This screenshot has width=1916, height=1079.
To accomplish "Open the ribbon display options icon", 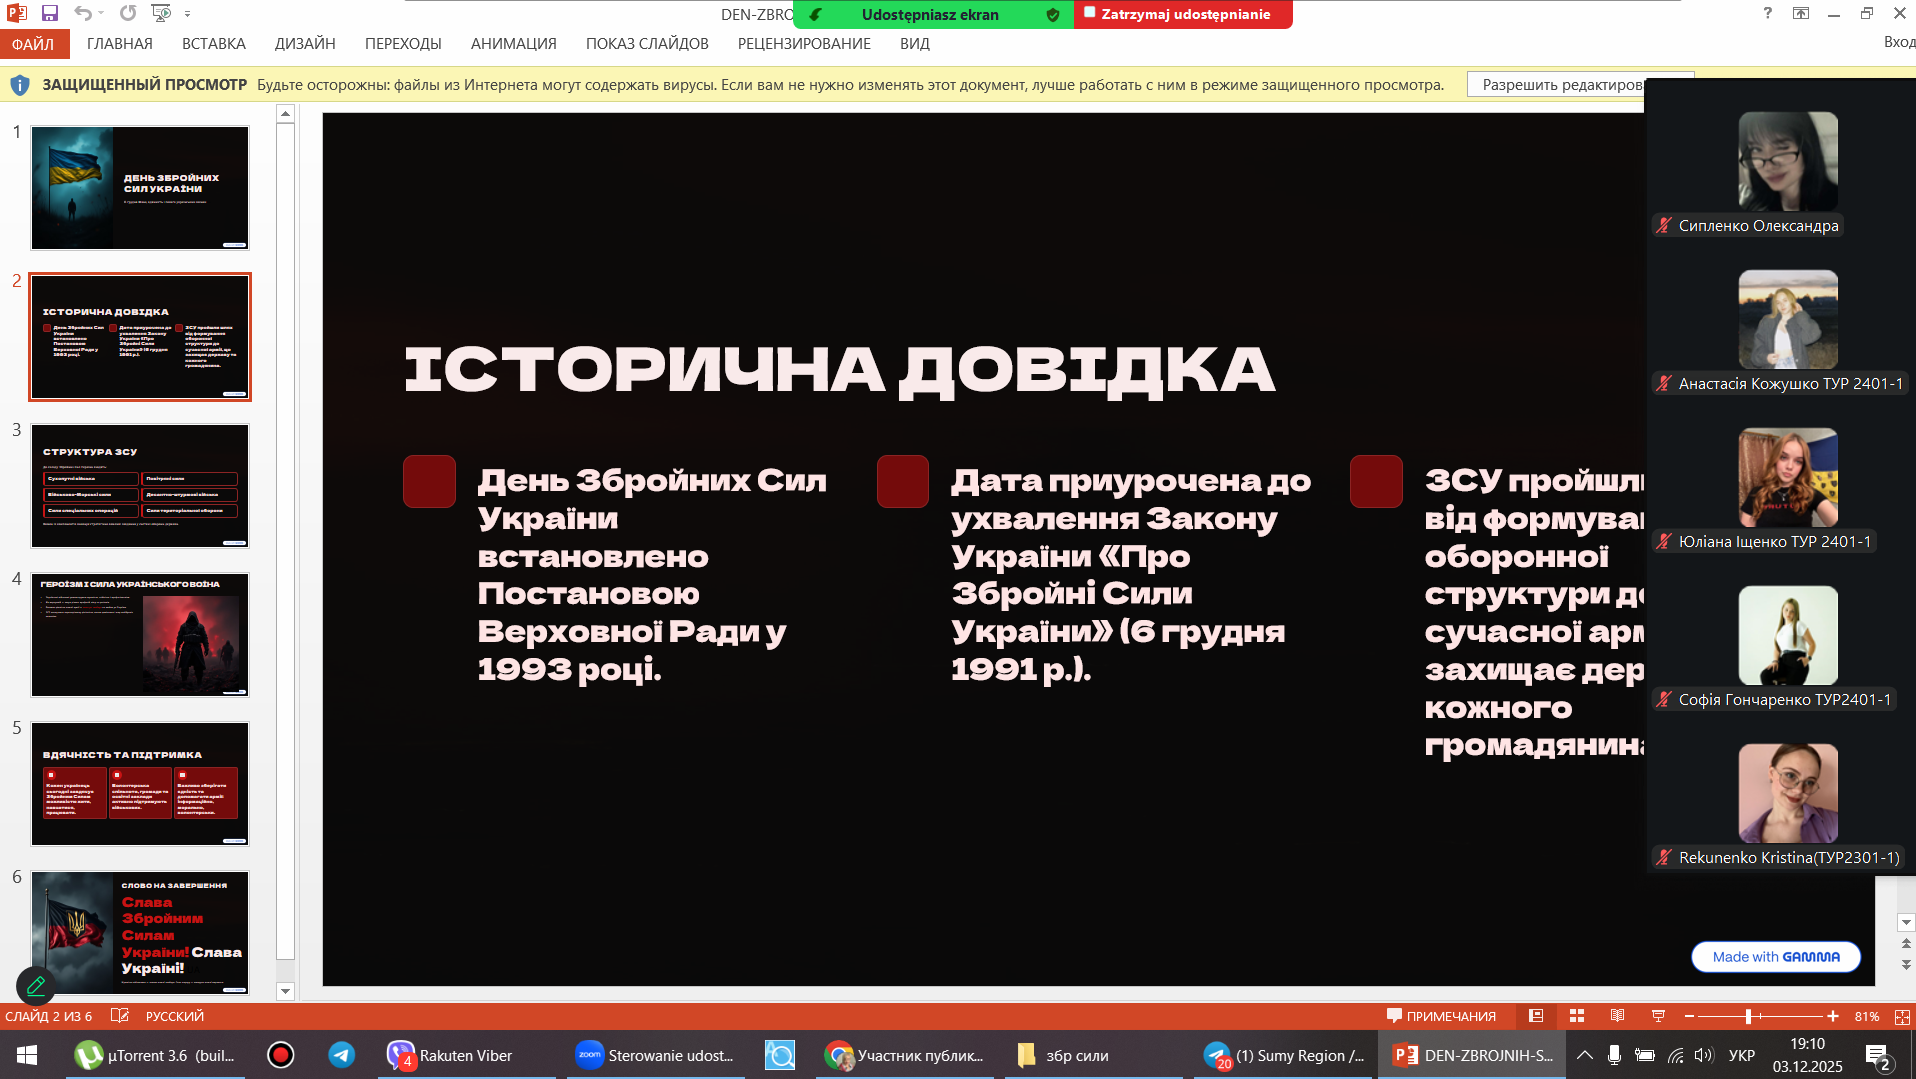I will point(1800,13).
